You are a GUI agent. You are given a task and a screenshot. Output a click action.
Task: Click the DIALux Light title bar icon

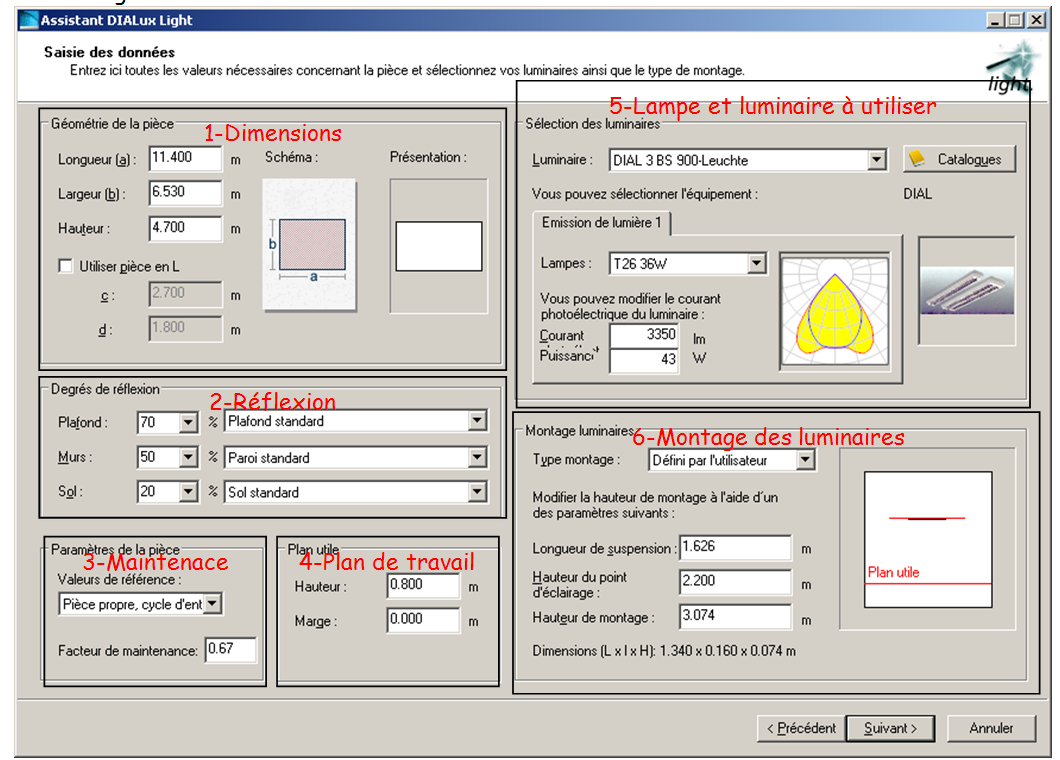pyautogui.click(x=28, y=20)
